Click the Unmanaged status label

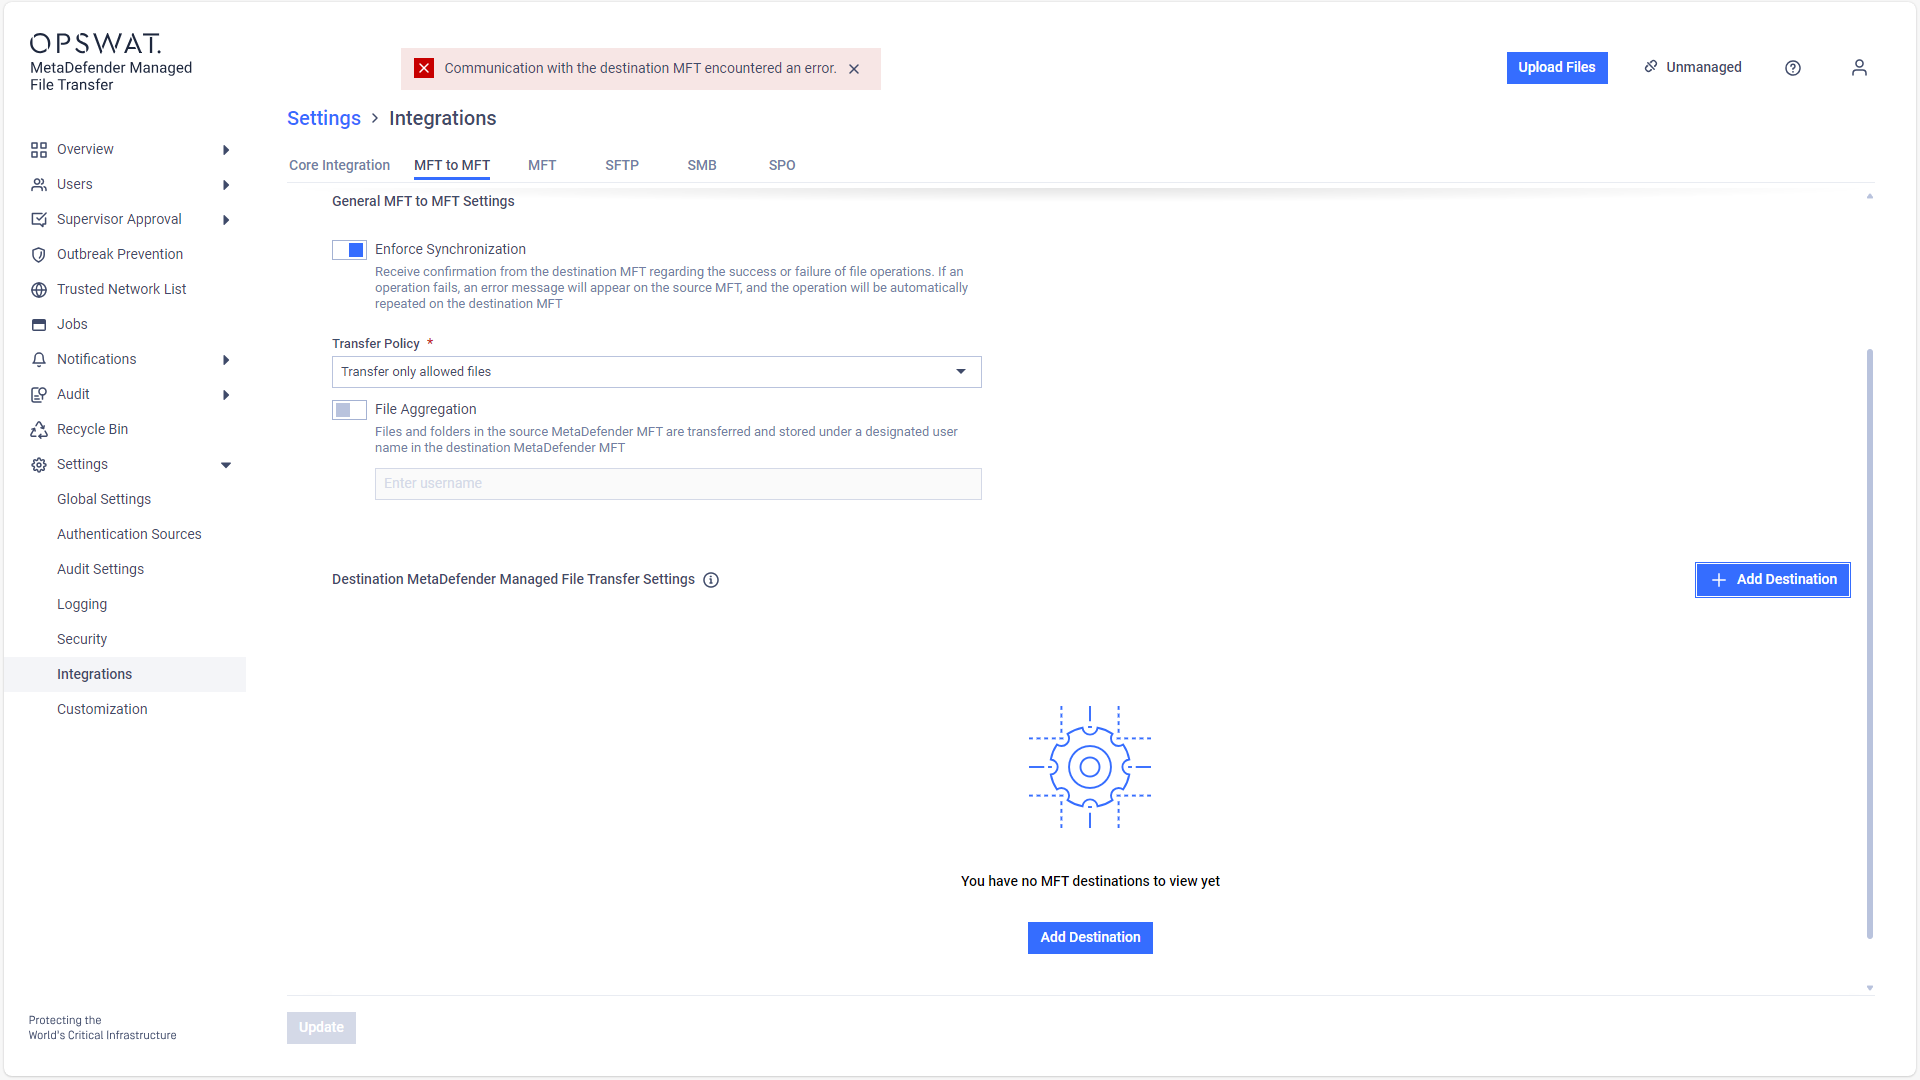[x=1704, y=67]
